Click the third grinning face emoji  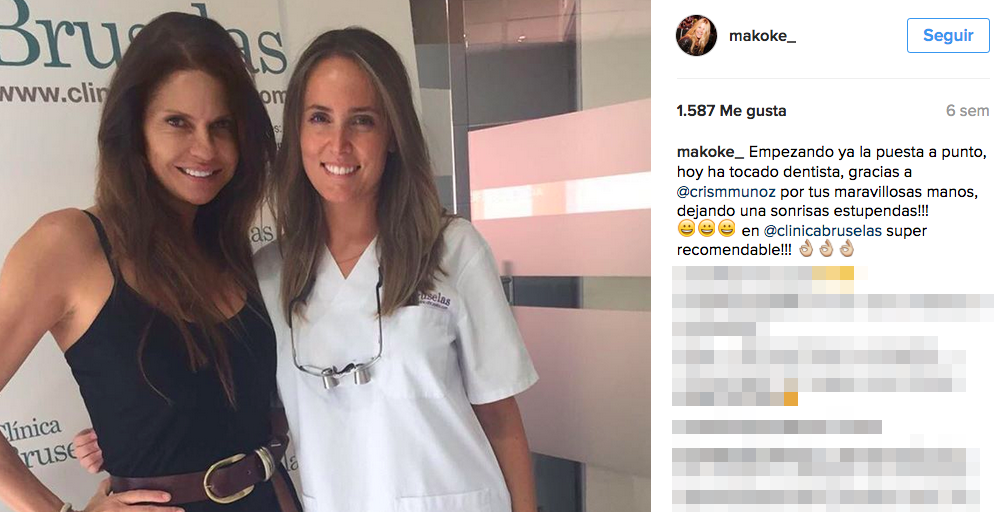click(x=726, y=228)
